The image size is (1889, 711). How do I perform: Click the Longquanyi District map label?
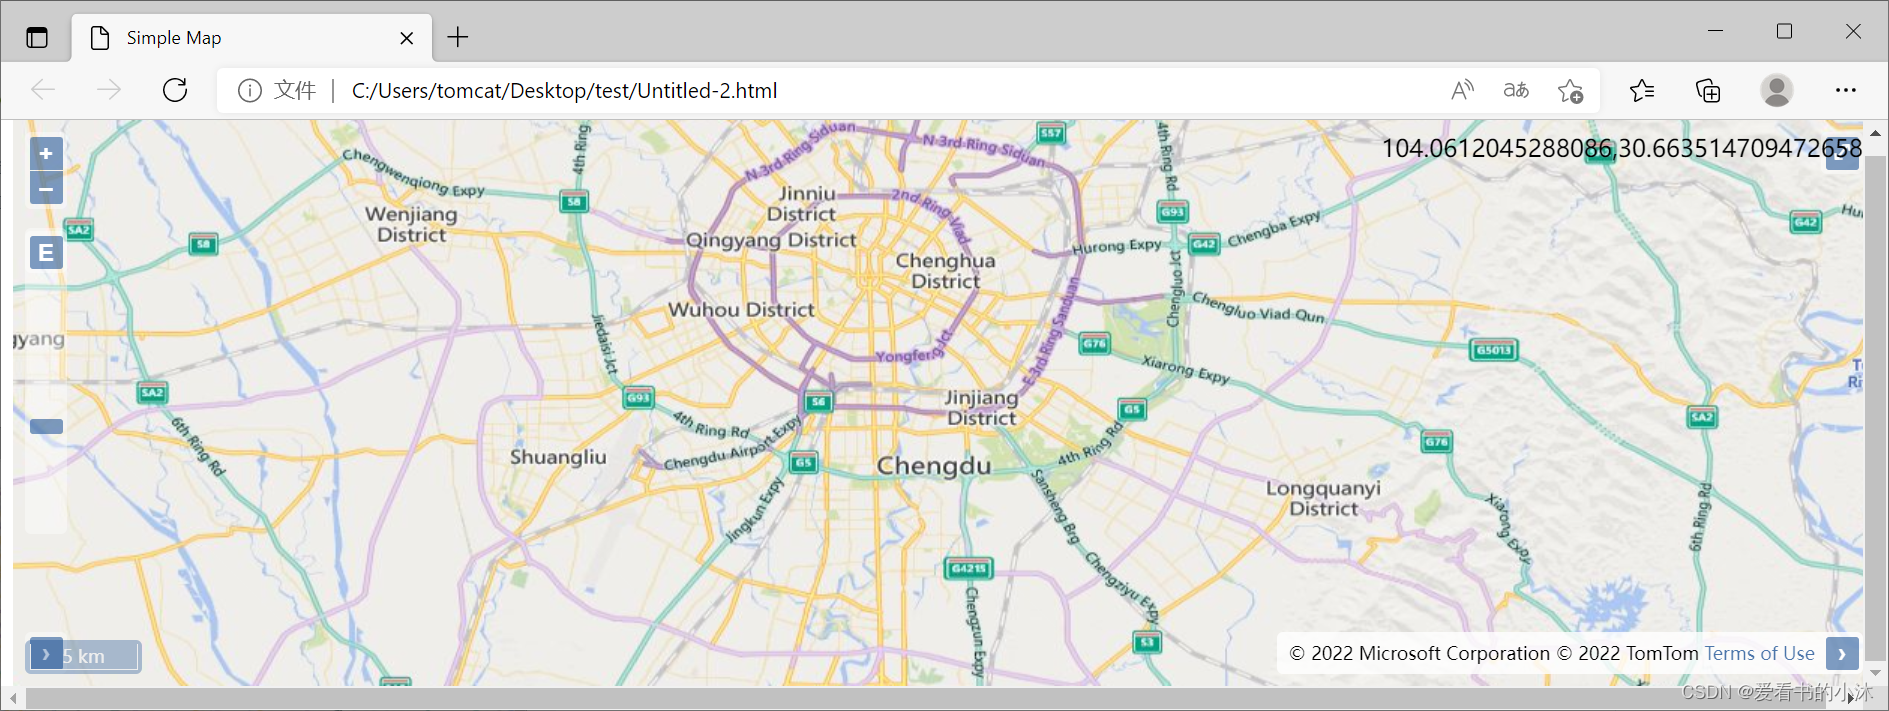click(1323, 498)
